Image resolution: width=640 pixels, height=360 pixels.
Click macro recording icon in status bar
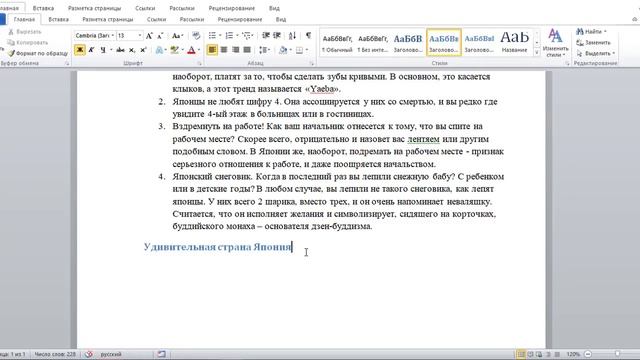162,354
